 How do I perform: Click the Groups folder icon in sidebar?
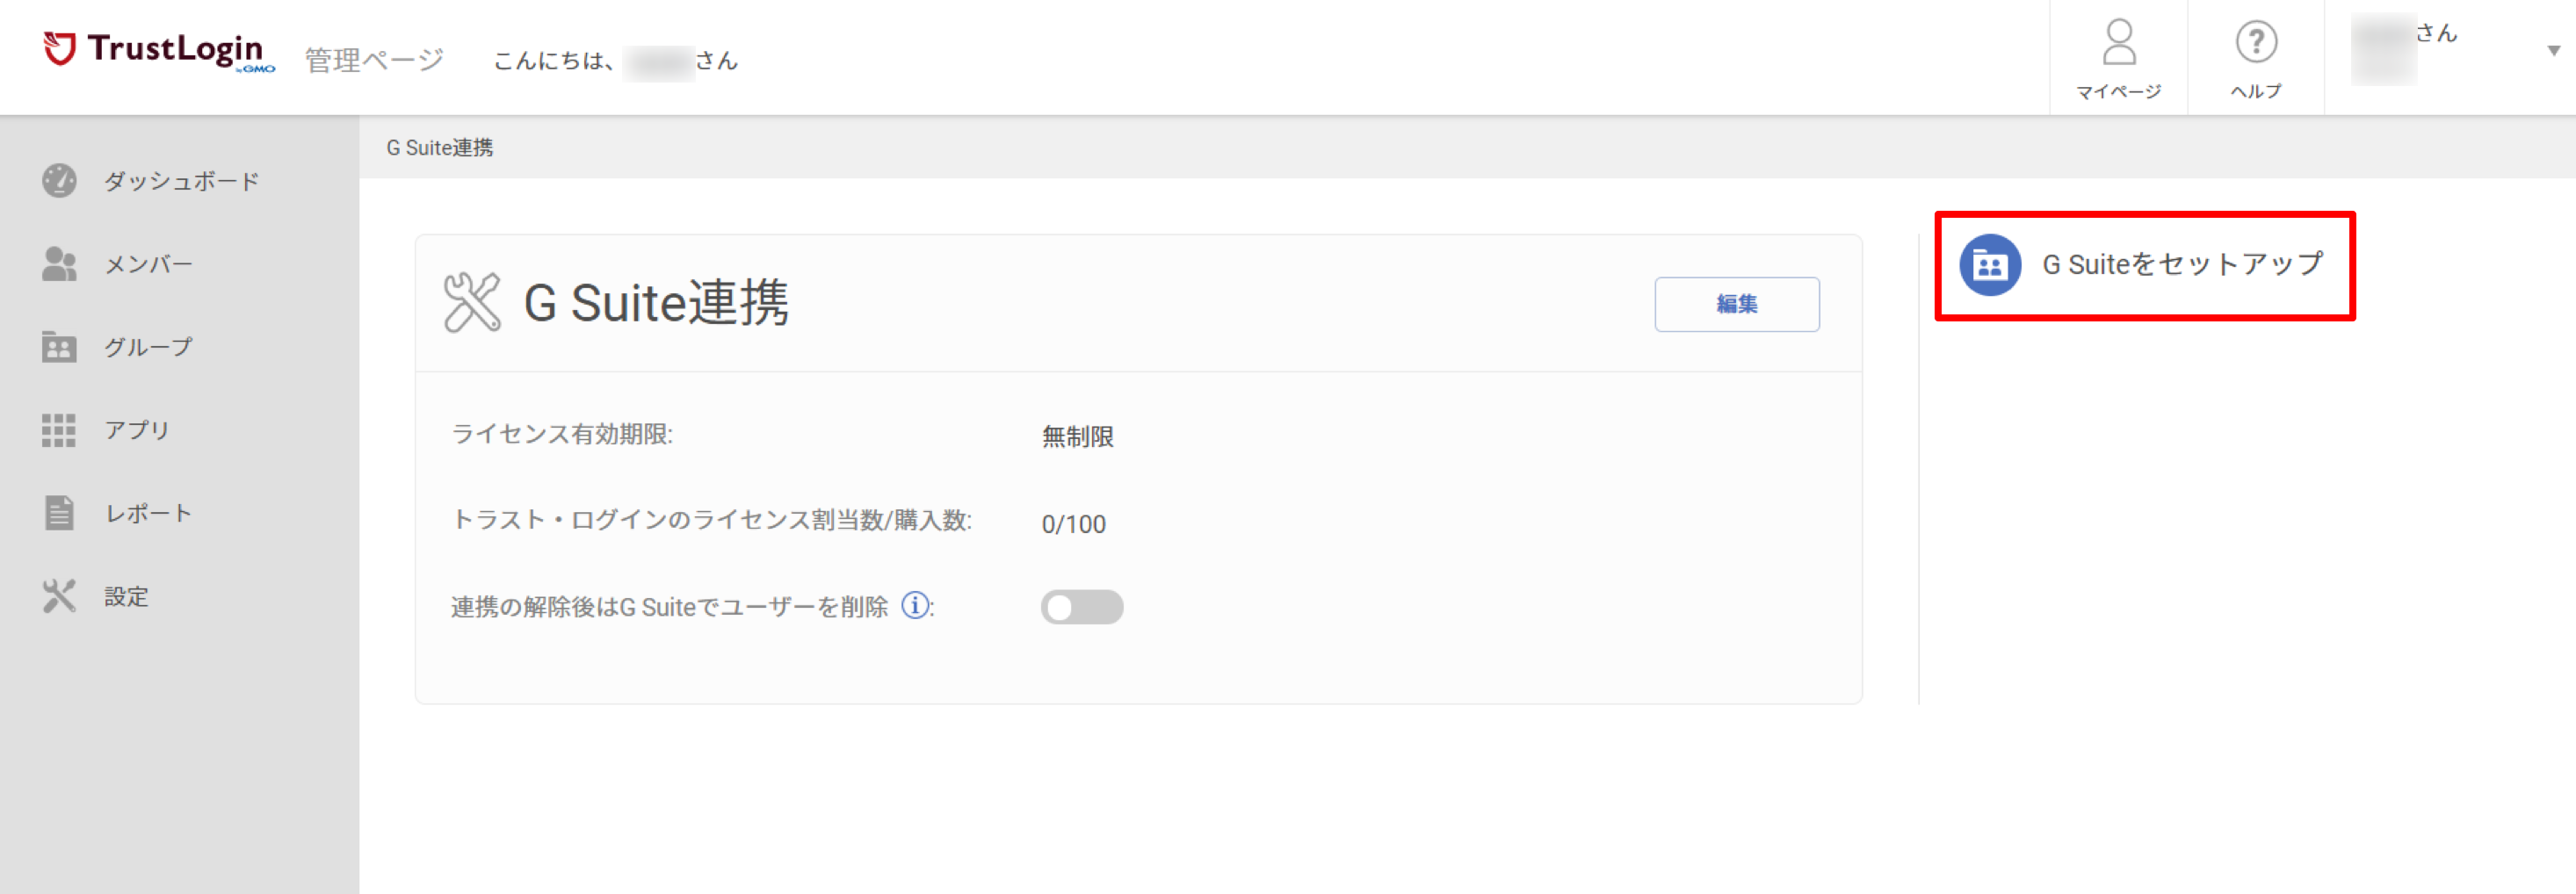point(59,347)
